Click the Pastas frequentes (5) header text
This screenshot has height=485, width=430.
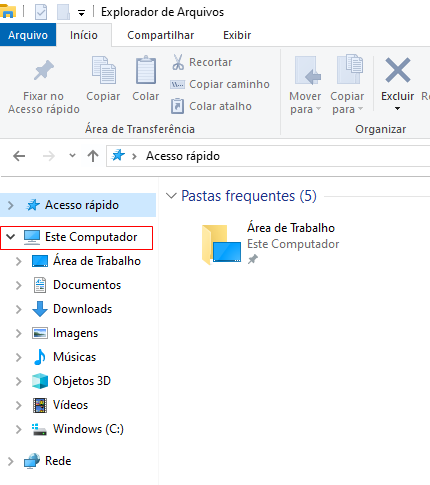pos(249,196)
